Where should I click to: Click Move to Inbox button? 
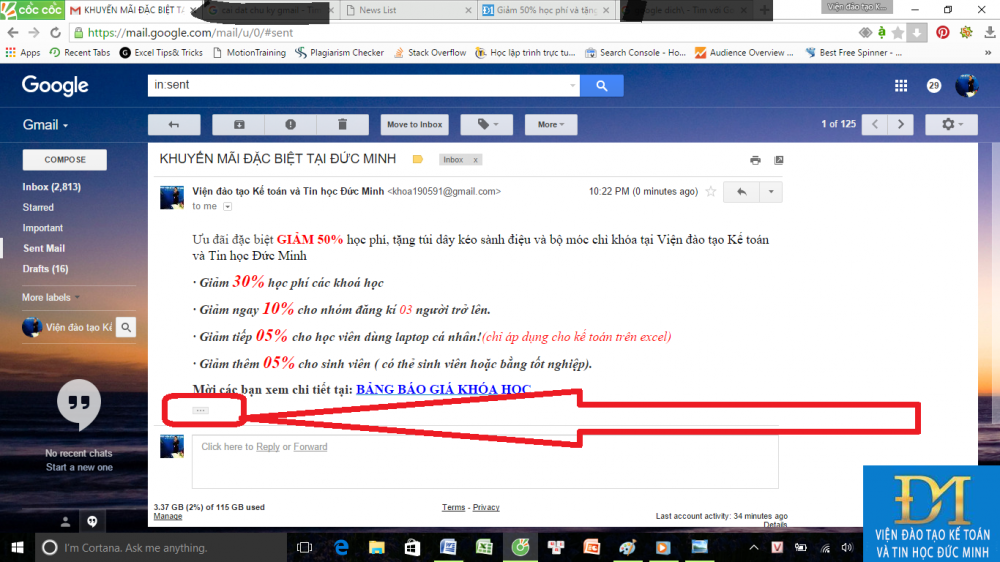[415, 124]
